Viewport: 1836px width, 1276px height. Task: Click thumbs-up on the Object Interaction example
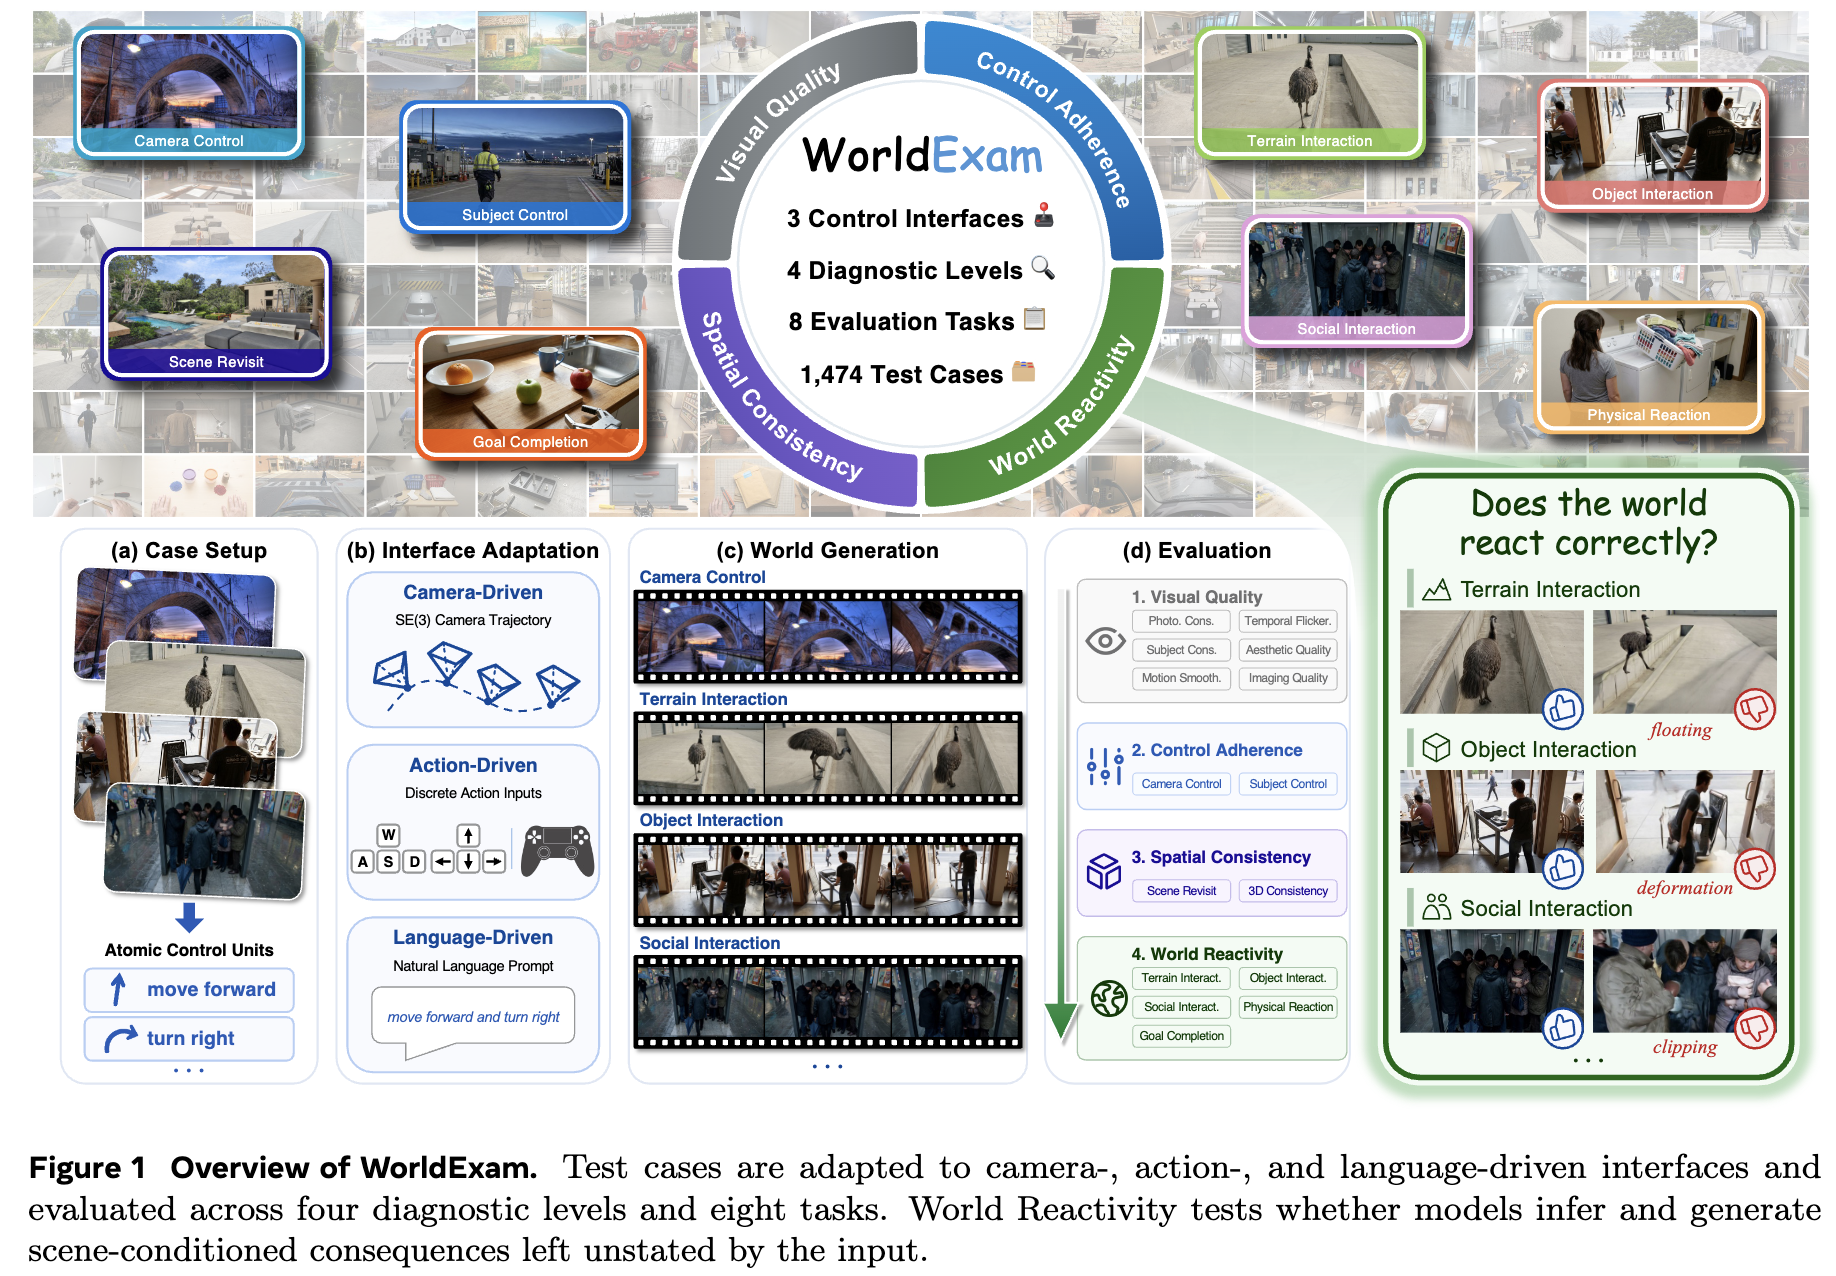click(x=1562, y=868)
